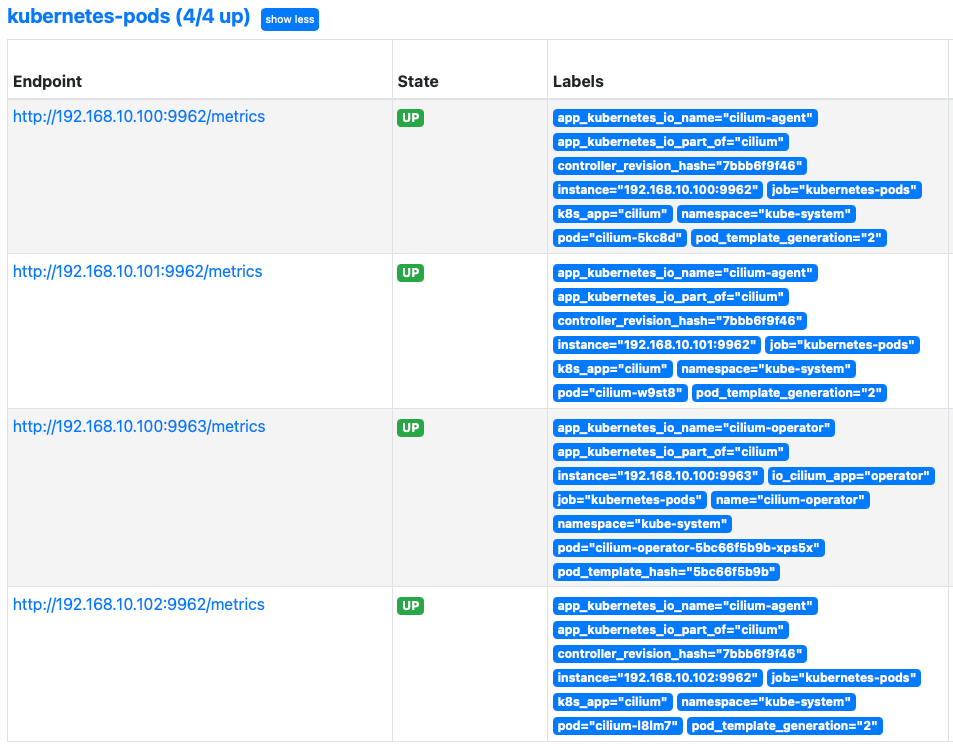Click the io_cilium_app="operator" label
953x752 pixels.
tap(851, 476)
